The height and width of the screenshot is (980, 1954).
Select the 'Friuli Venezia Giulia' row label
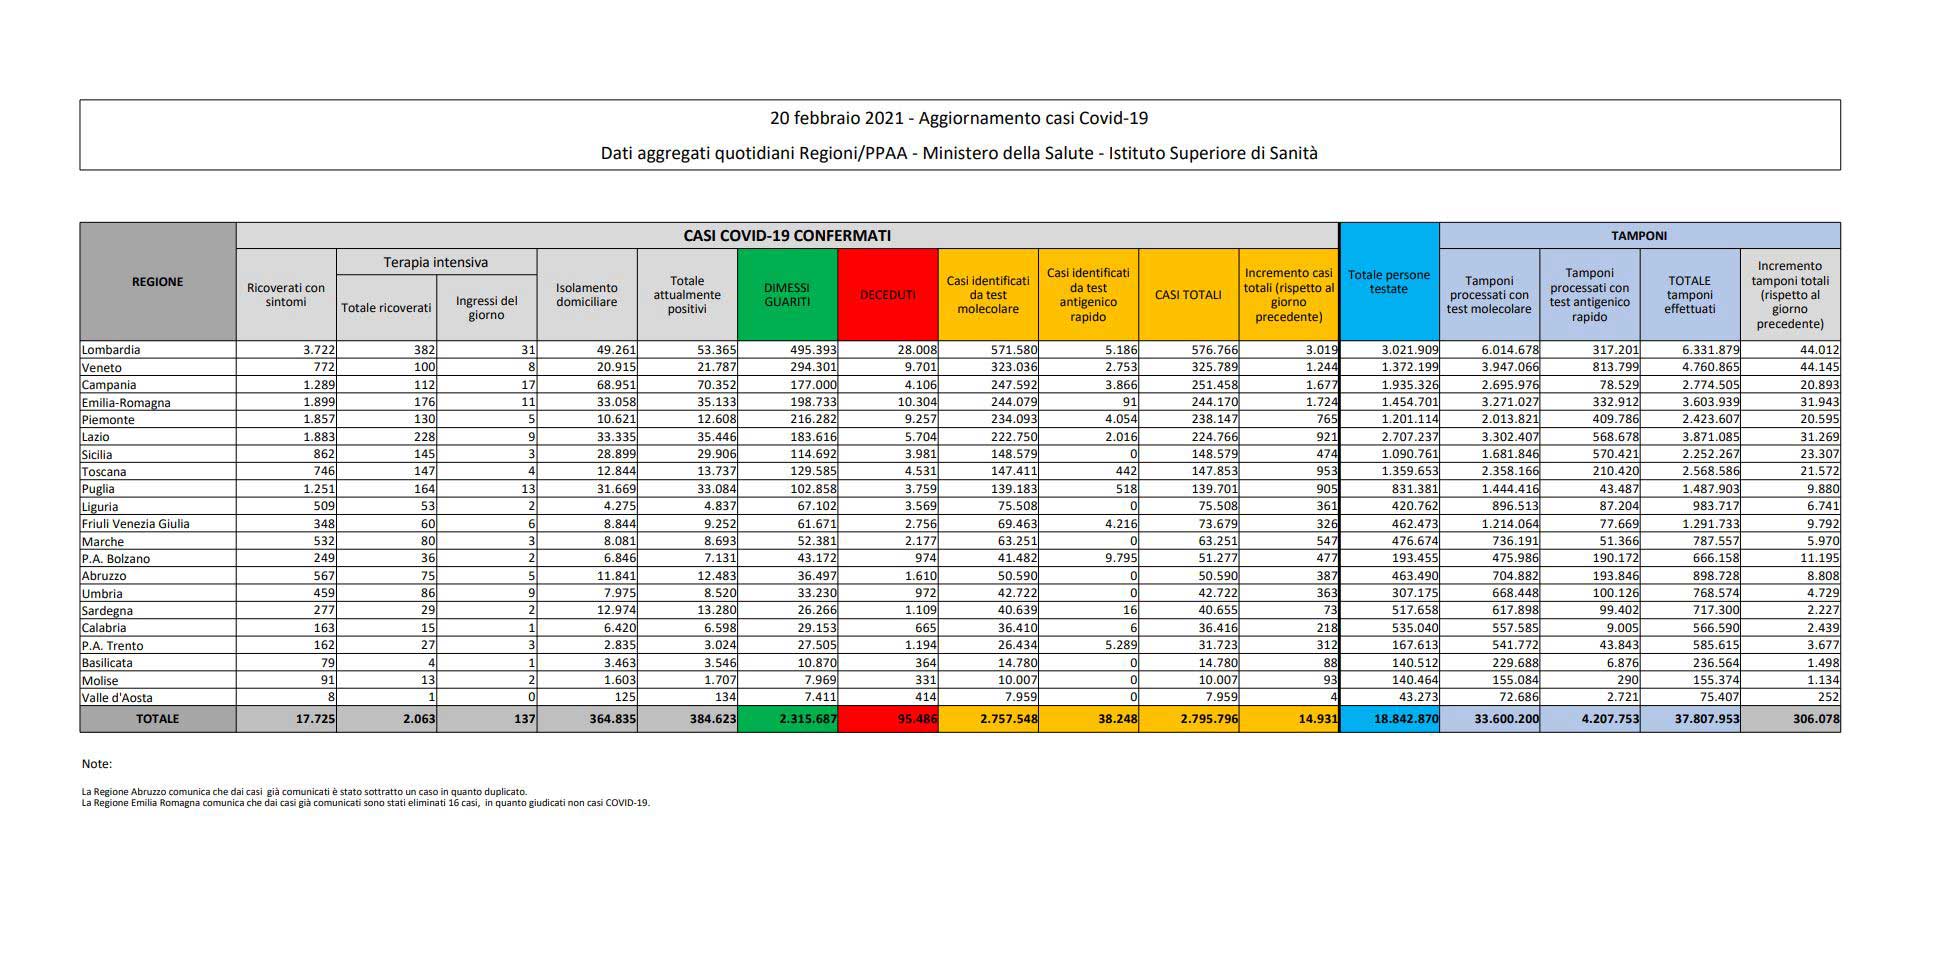[x=136, y=524]
